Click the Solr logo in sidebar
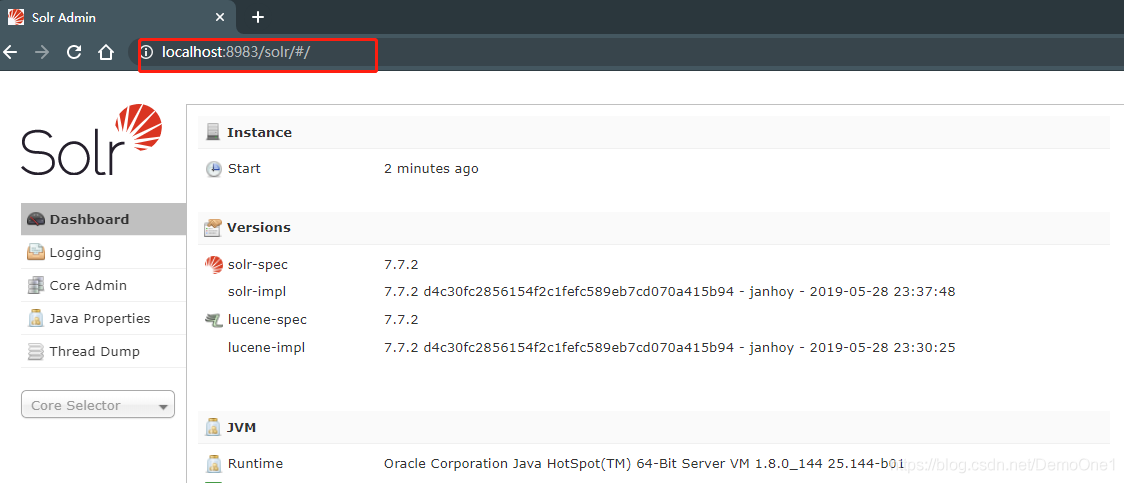Screen dimensions: 1124x483 (x=91, y=141)
